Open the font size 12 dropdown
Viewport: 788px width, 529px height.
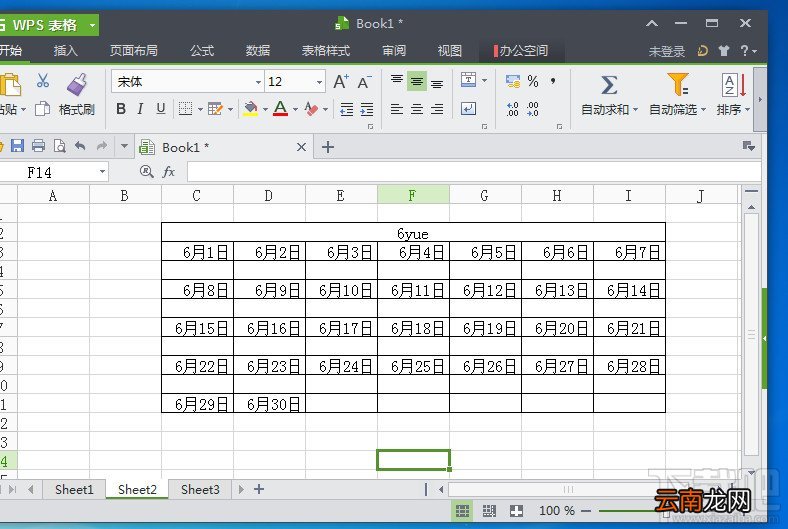319,82
